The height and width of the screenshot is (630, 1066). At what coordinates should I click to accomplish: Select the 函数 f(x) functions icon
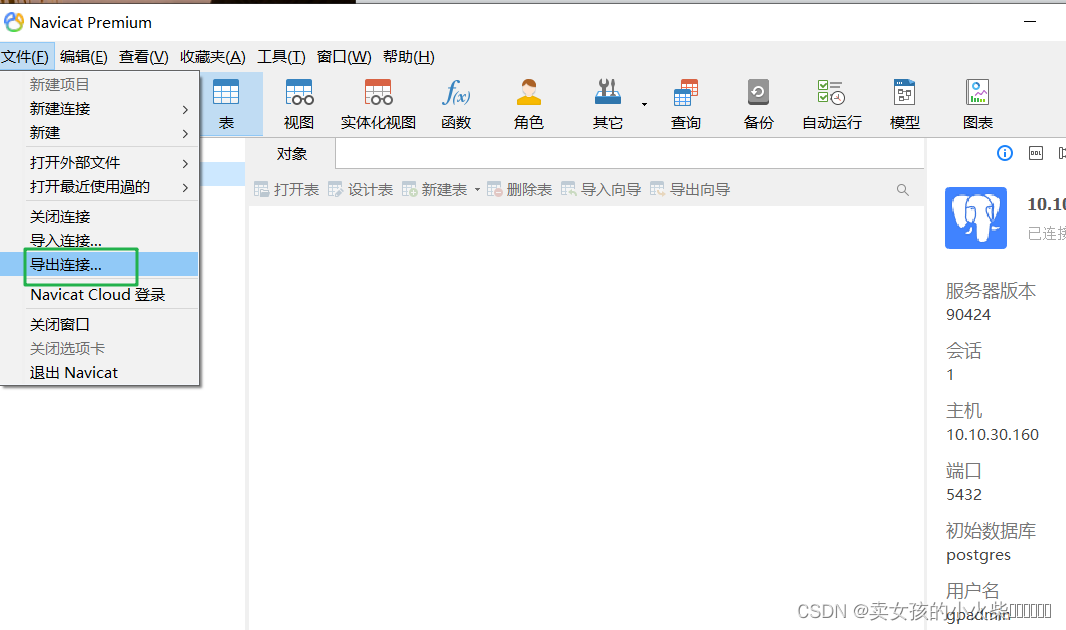pos(456,103)
